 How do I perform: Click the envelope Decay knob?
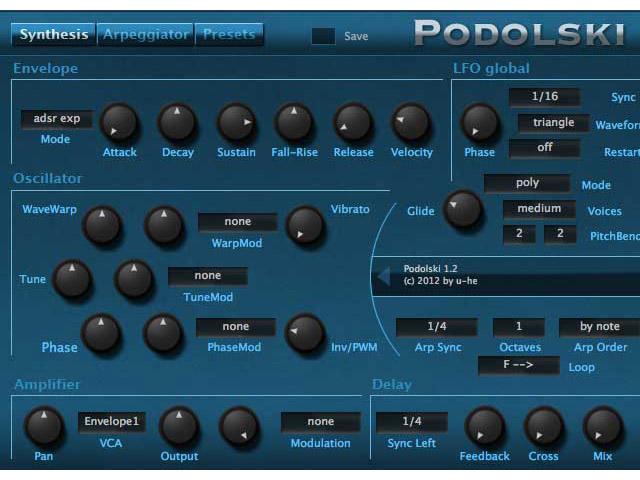177,122
